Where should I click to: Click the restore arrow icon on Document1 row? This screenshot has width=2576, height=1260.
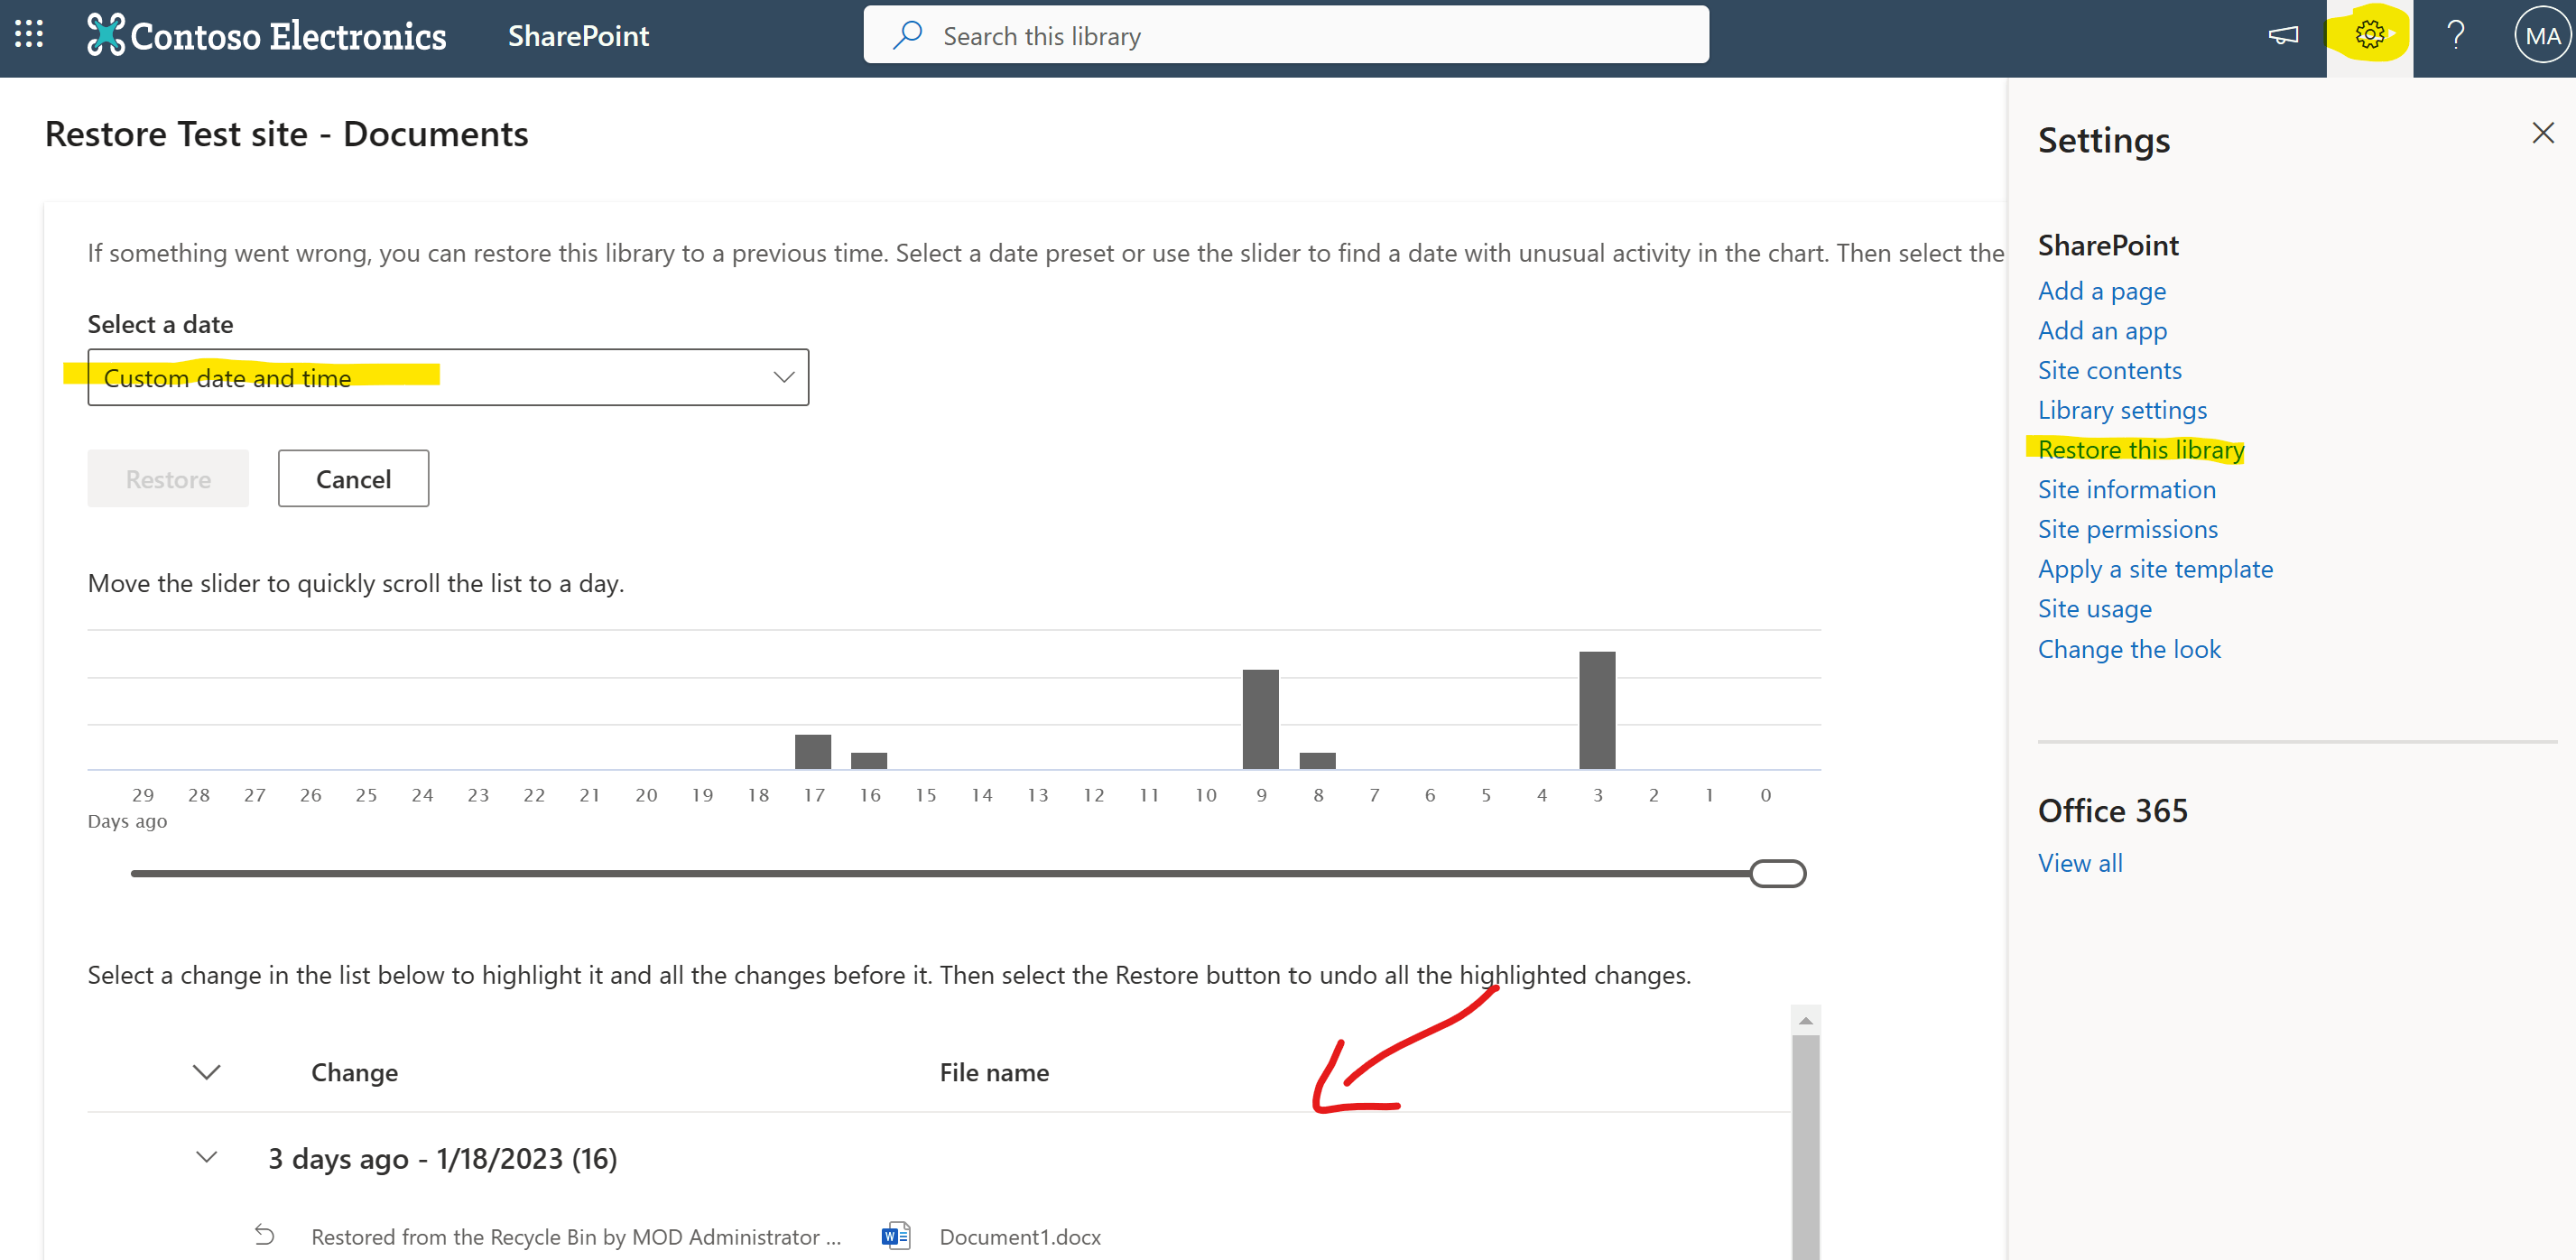(x=264, y=1235)
